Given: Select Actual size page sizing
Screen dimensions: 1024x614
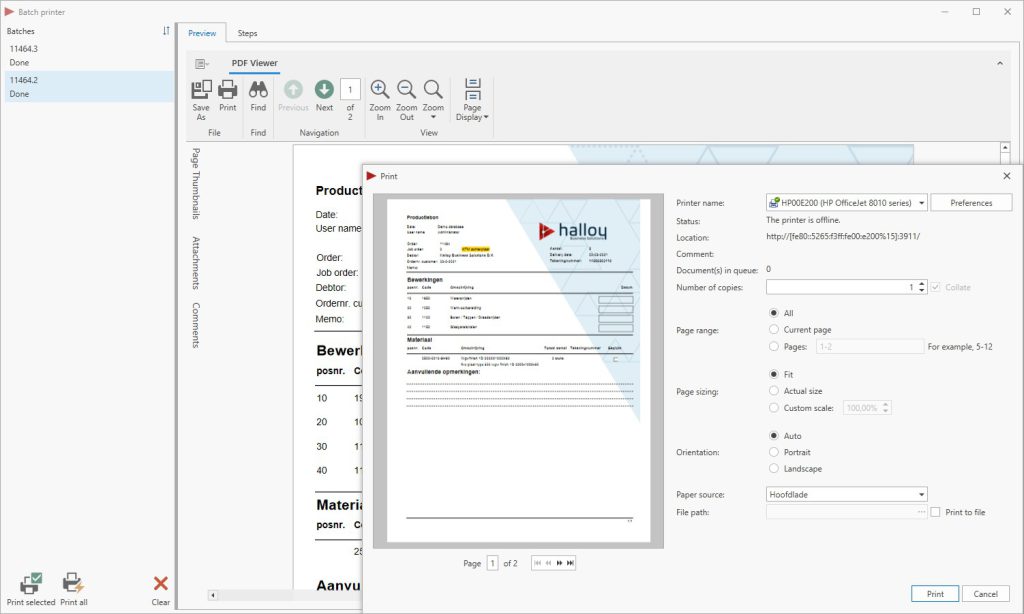Looking at the screenshot, I should (774, 391).
